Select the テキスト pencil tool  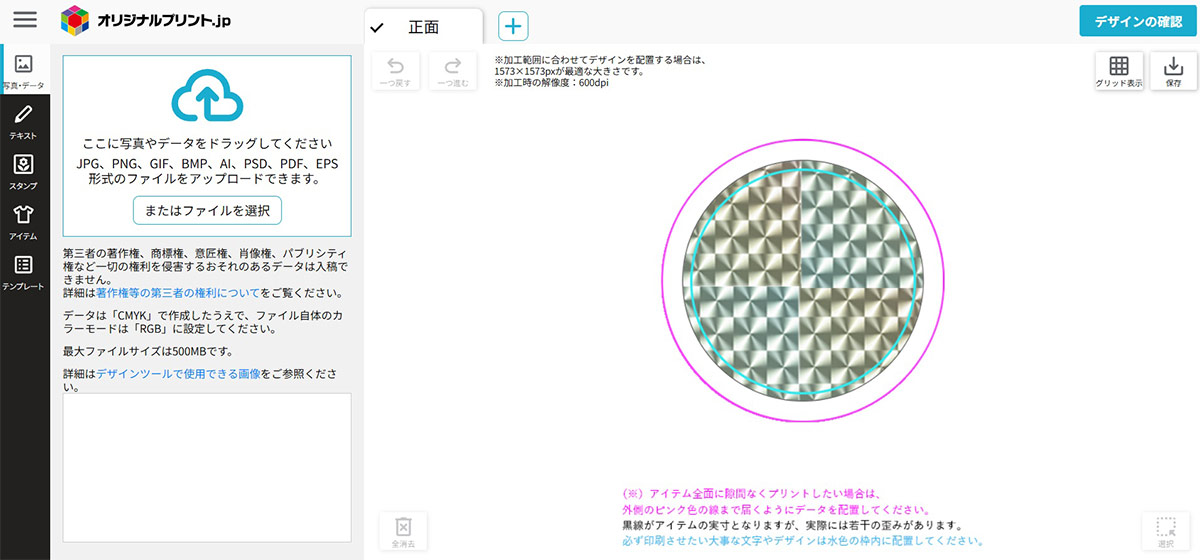[x=24, y=120]
